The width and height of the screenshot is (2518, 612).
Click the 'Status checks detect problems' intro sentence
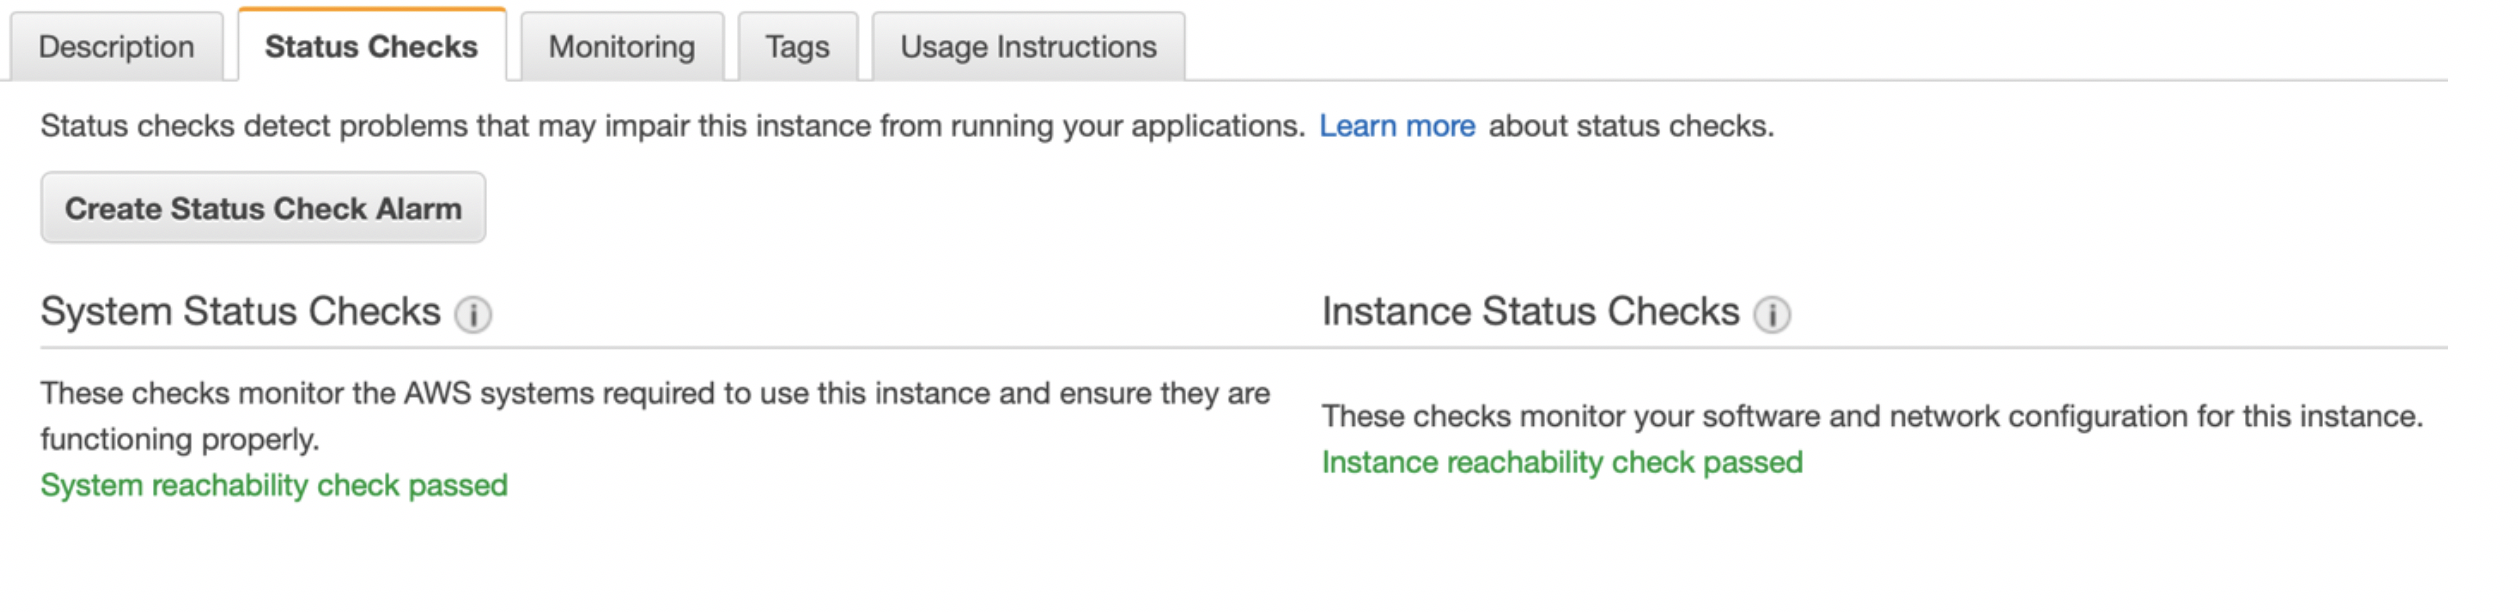point(672,126)
